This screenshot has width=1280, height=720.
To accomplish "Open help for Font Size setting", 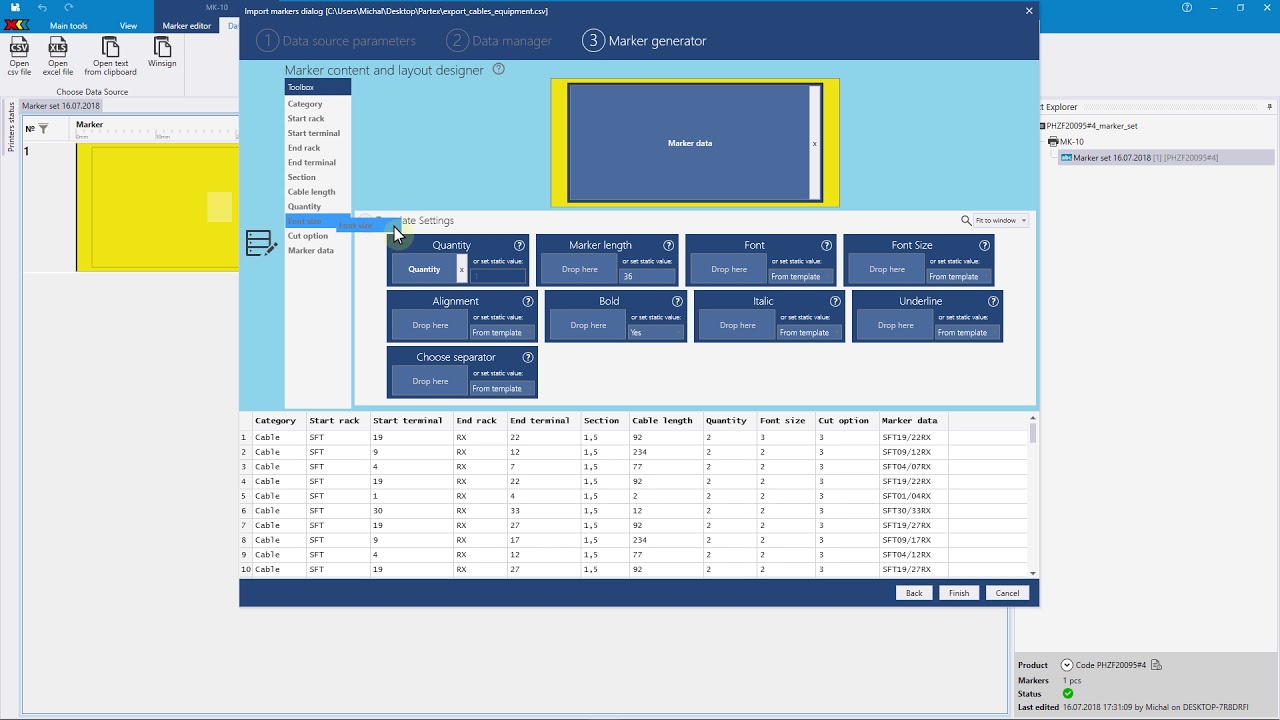I will [984, 245].
